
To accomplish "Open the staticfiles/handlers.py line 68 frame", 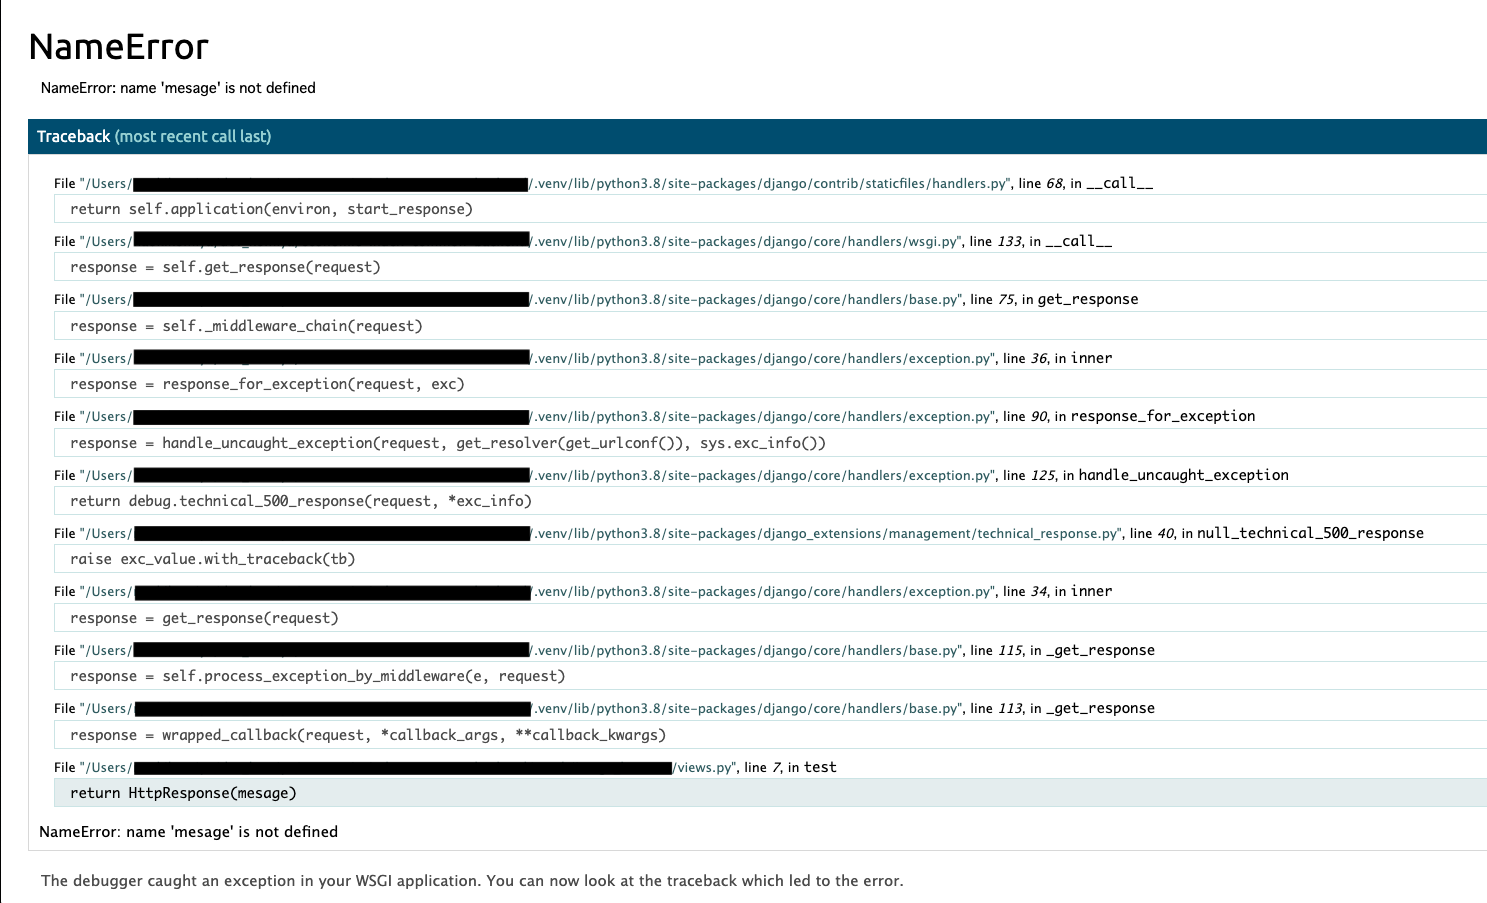I will coord(603,183).
